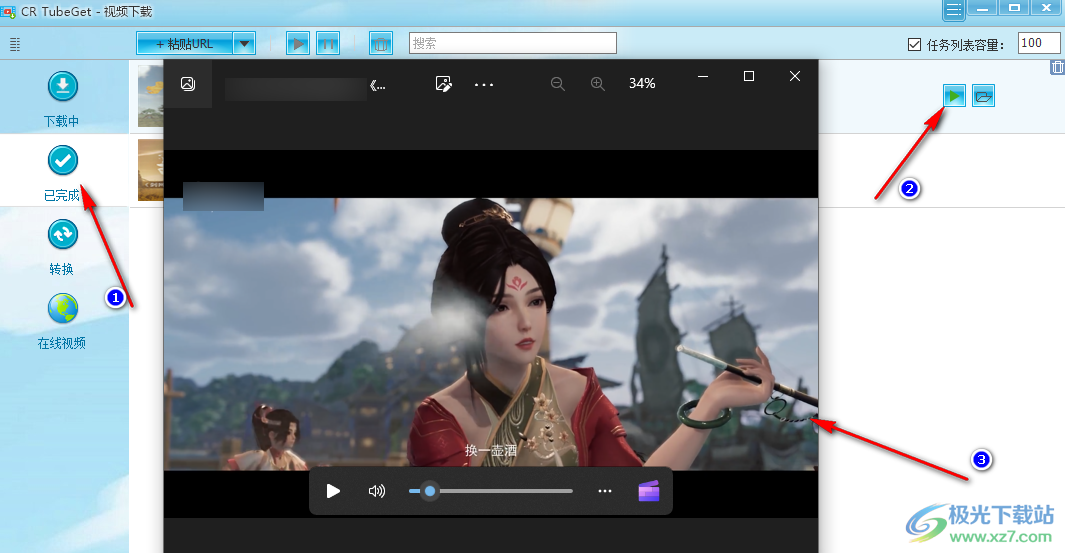This screenshot has height=553, width=1065.
Task: Toggle the task list capacity checkbox
Action: pyautogui.click(x=914, y=45)
